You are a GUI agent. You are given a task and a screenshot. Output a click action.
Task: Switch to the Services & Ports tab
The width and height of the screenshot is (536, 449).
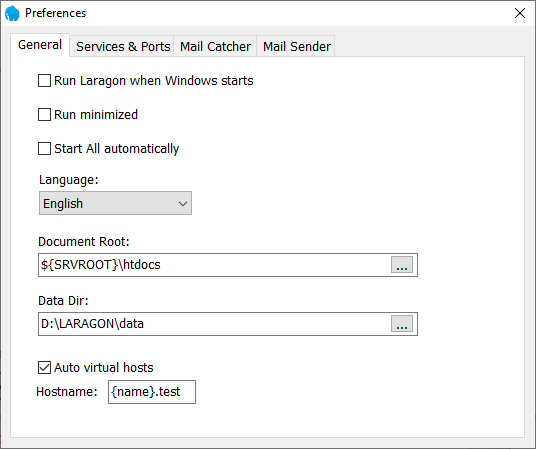click(x=123, y=47)
